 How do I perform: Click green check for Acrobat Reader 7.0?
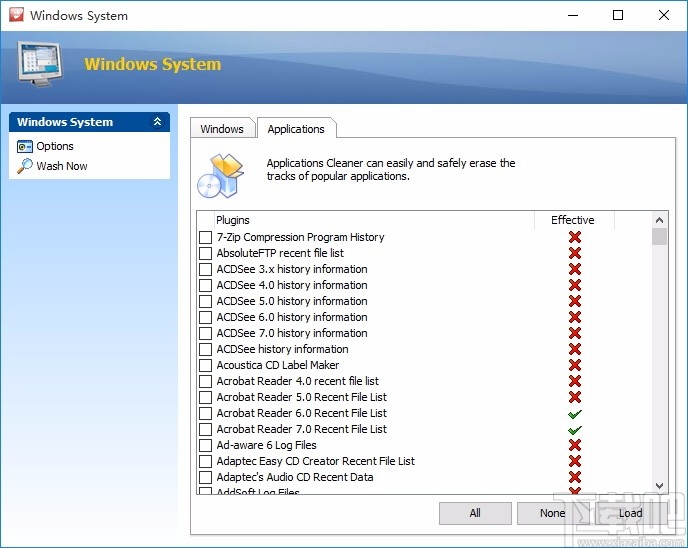[575, 430]
